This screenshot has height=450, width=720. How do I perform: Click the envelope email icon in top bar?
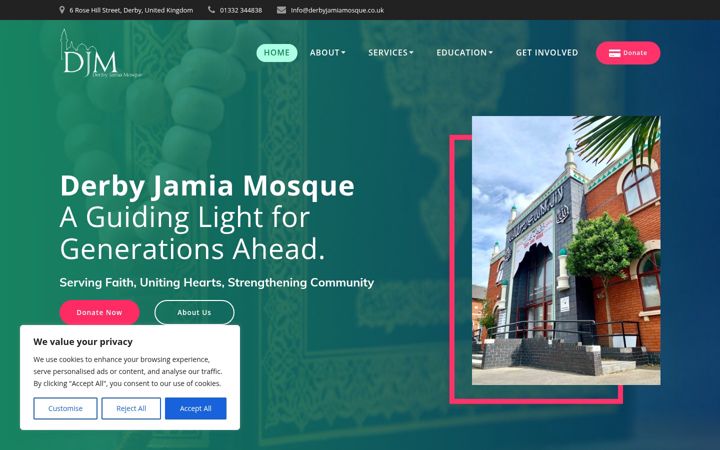click(281, 10)
